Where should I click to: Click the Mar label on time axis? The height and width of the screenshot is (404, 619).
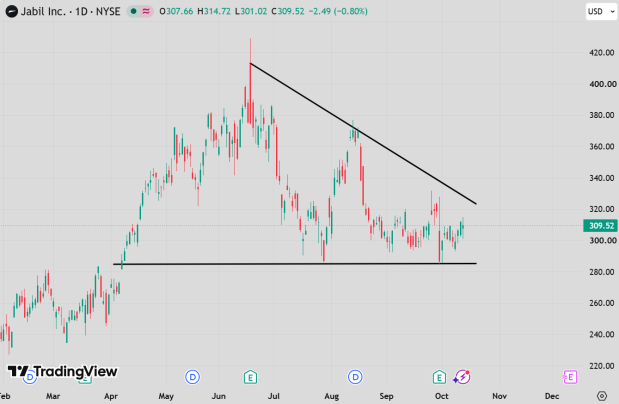click(53, 396)
